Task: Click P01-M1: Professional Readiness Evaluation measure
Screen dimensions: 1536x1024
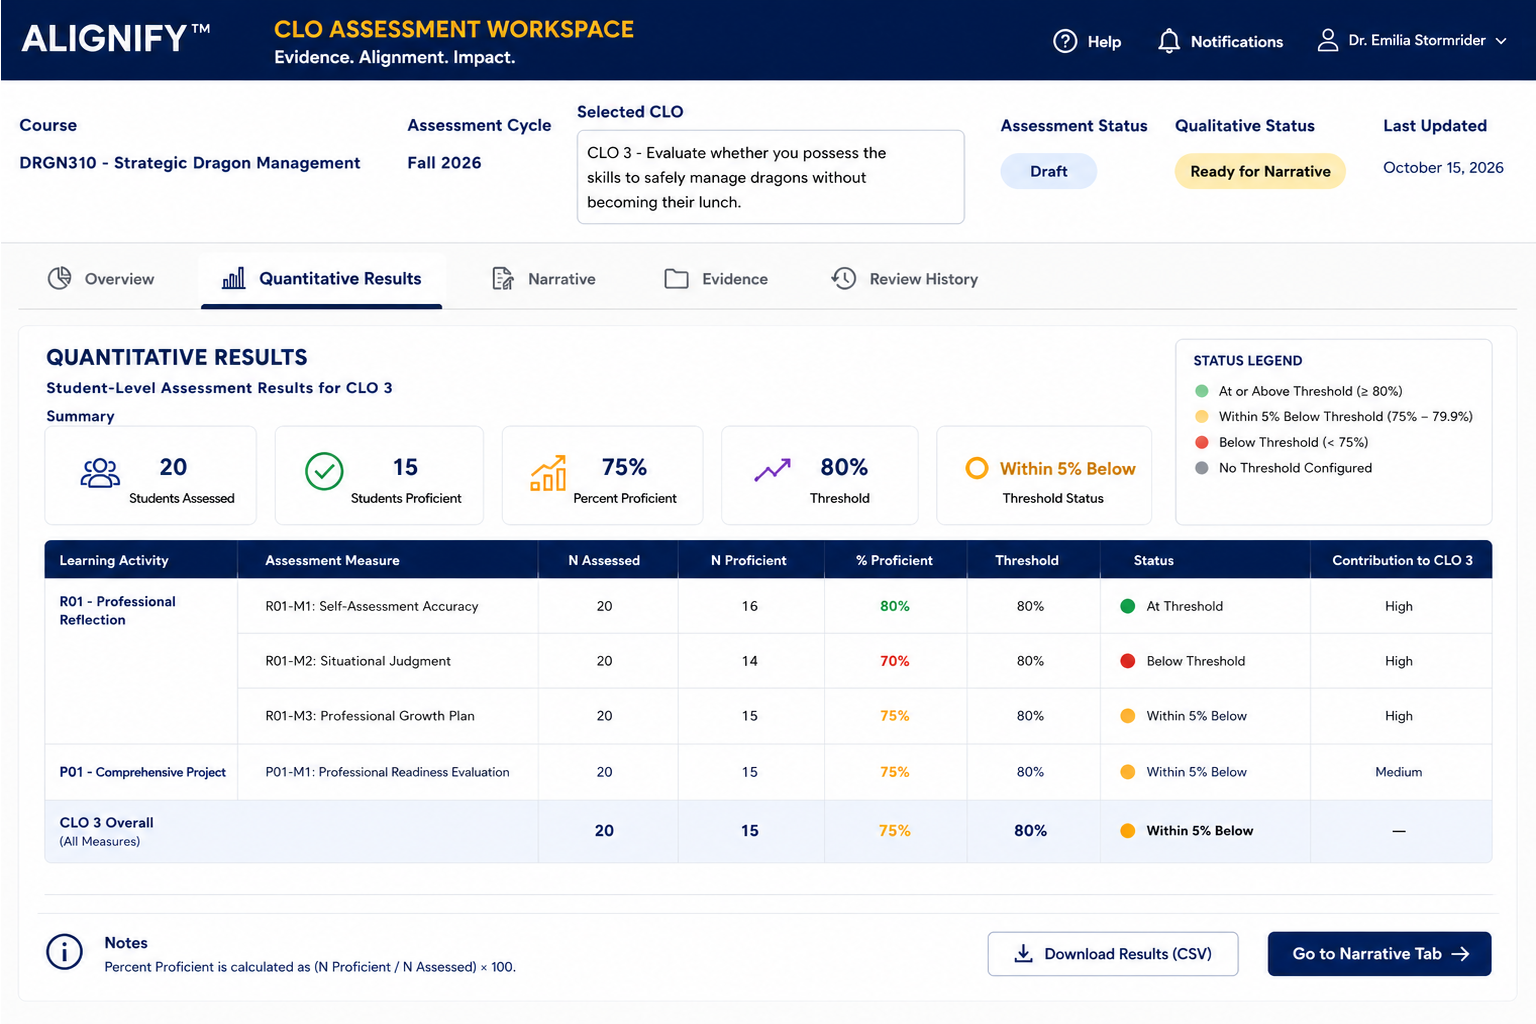Action: pos(387,772)
